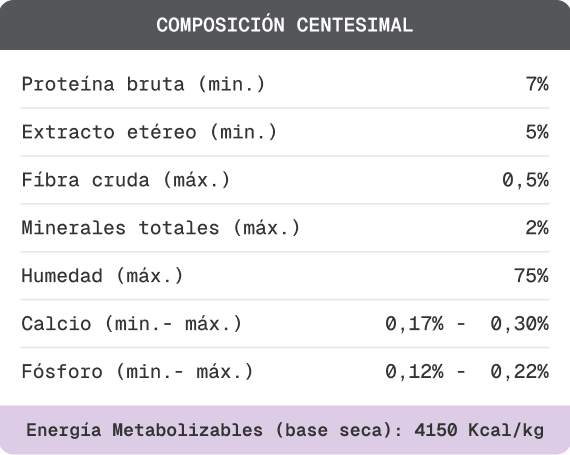The height and width of the screenshot is (455, 570).
Task: Select the Minerales totales (máx.) label
Action: (161, 228)
